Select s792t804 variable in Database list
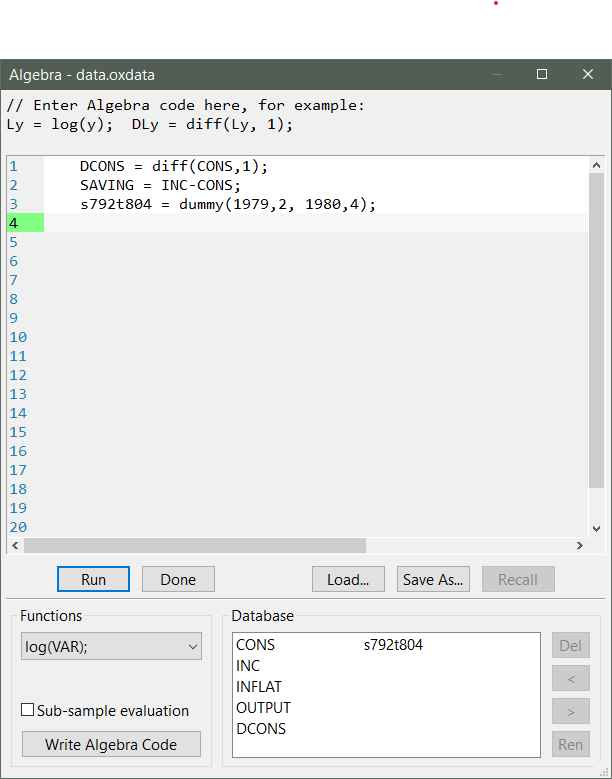 click(393, 645)
